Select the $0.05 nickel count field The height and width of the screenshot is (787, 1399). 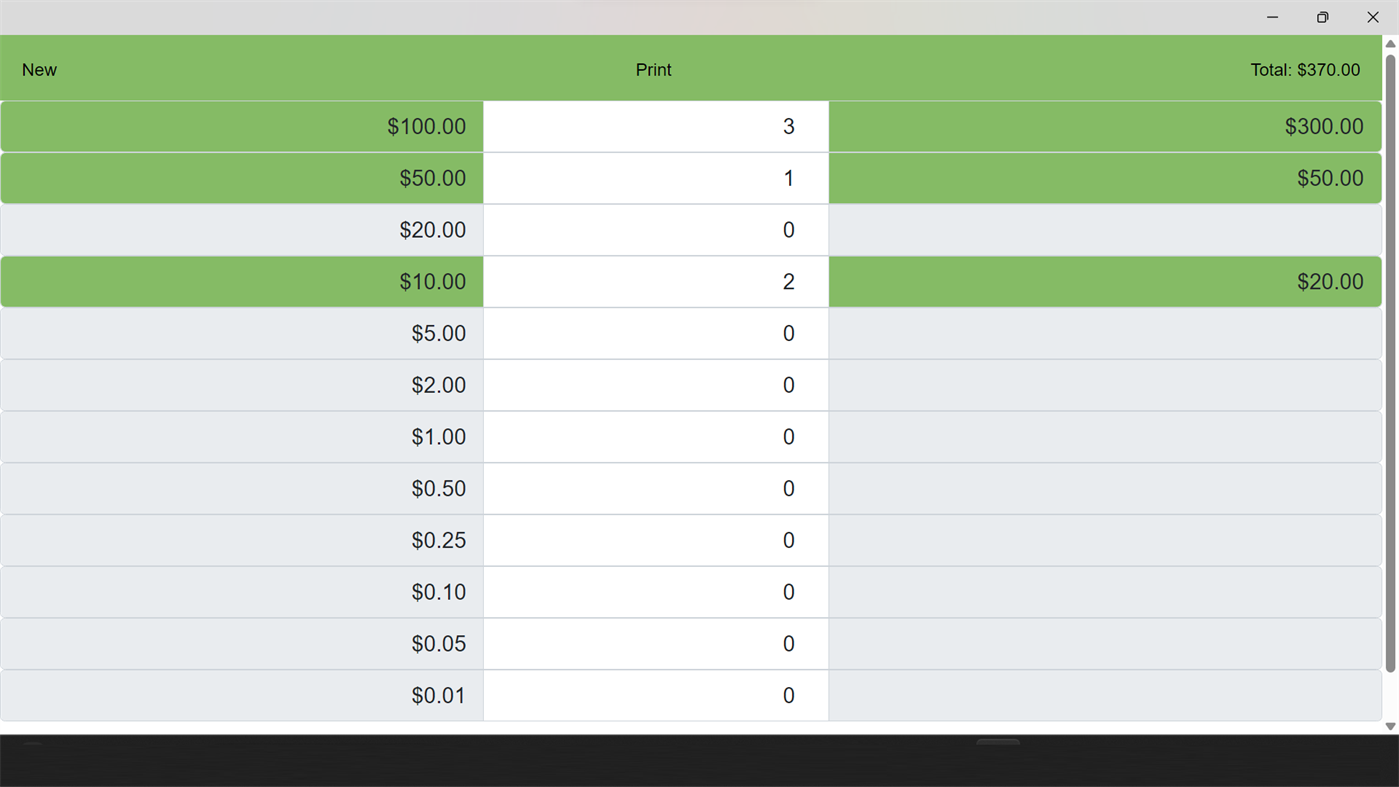tap(655, 643)
